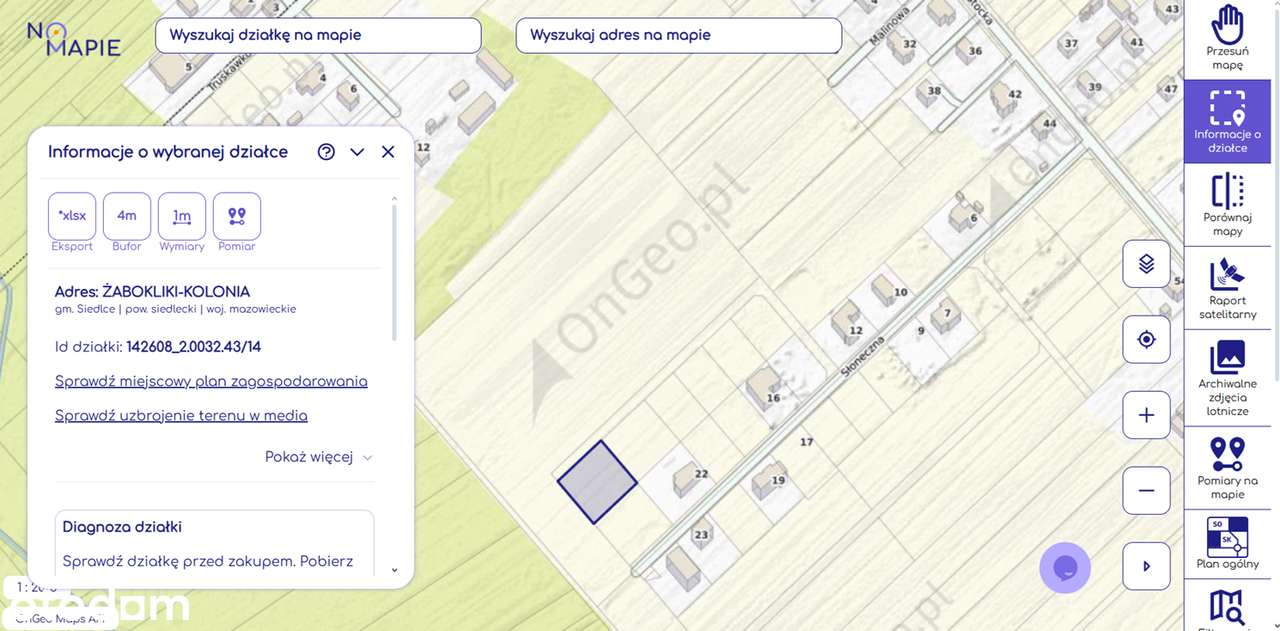Select the Przesuń mapę hand tool

[x=1227, y=40]
